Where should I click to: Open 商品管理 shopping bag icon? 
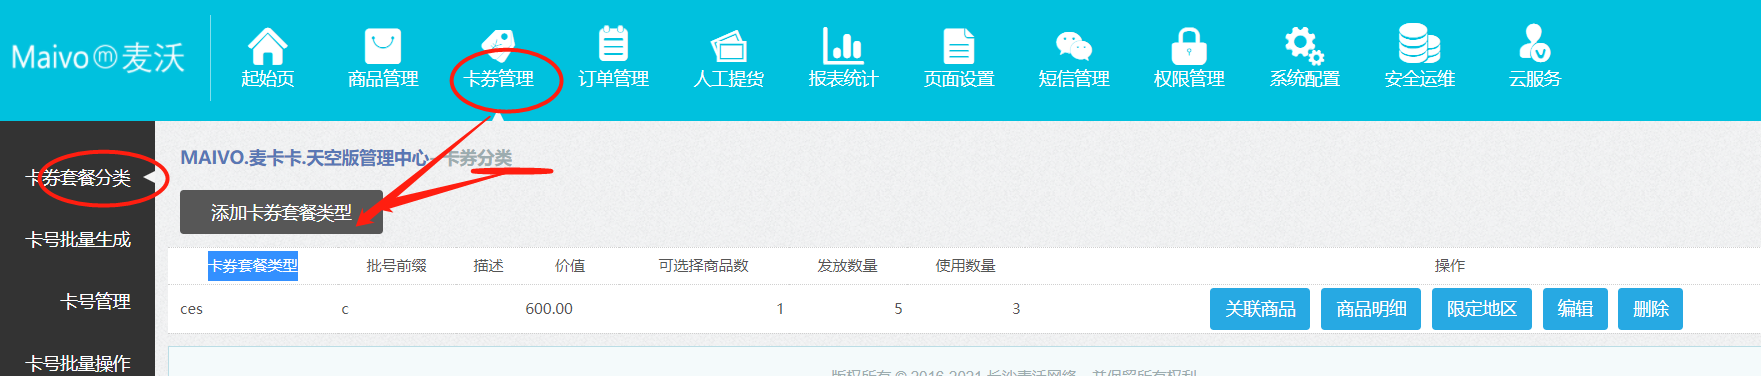(x=382, y=46)
